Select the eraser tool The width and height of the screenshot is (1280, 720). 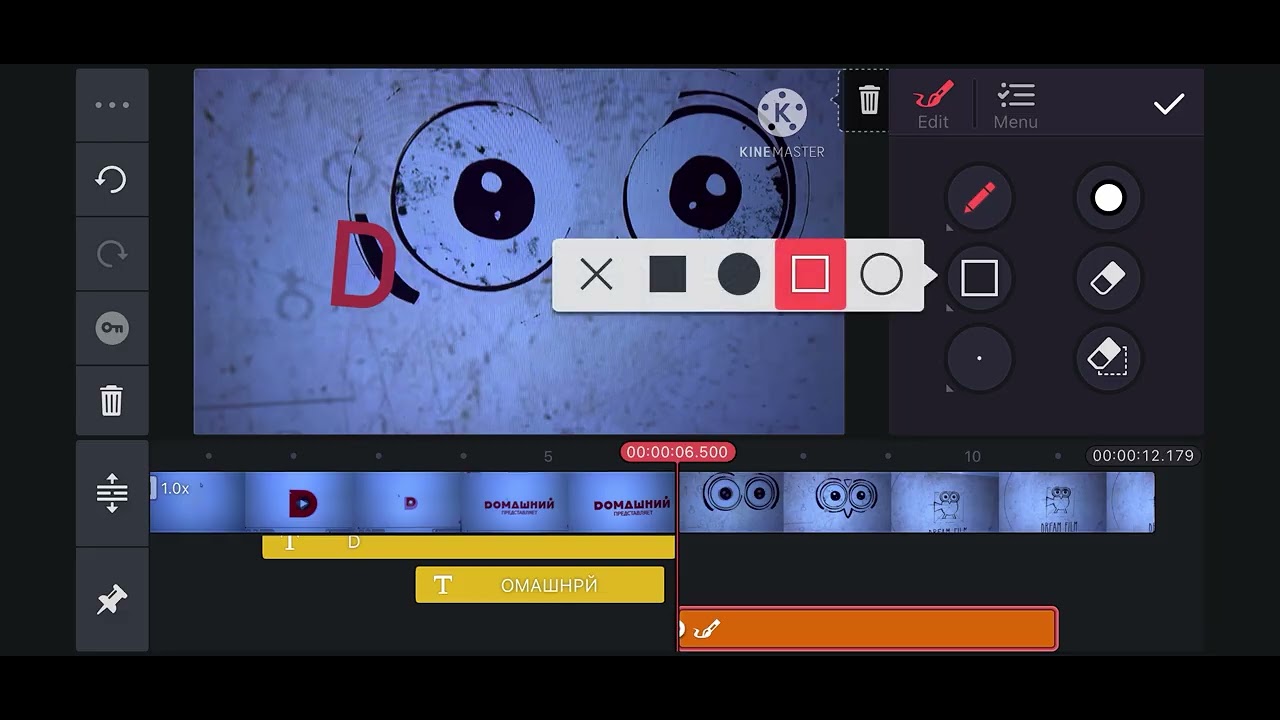(1108, 278)
